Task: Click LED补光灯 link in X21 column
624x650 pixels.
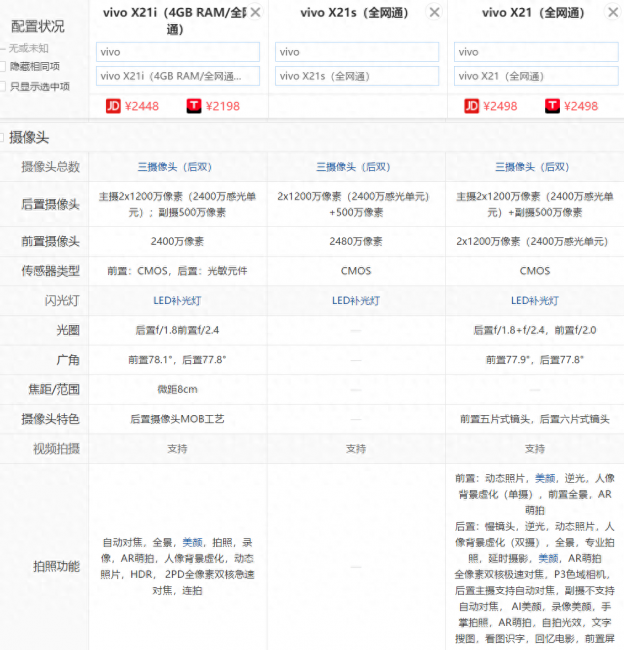Action: pyautogui.click(x=535, y=301)
